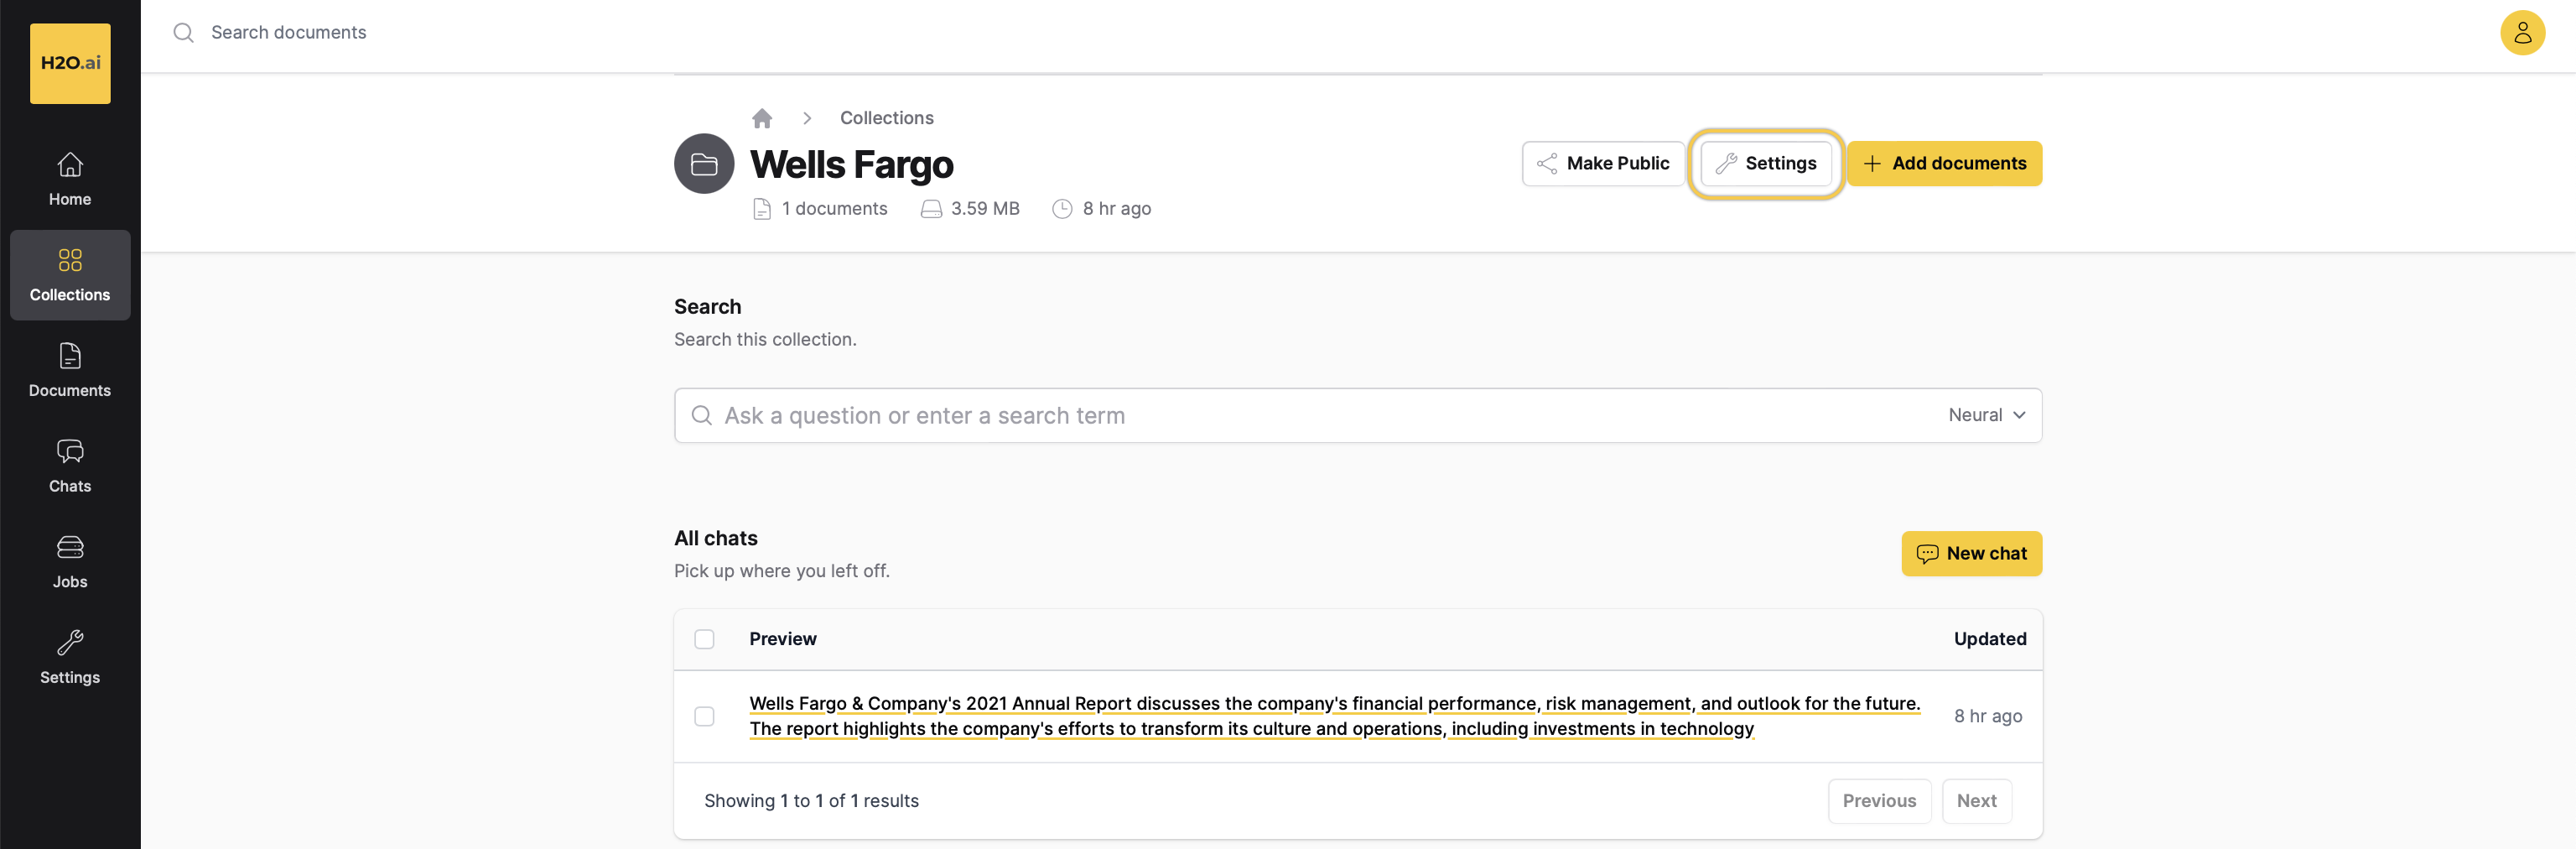This screenshot has width=2576, height=849.
Task: Open the collection Settings button
Action: click(x=1766, y=163)
